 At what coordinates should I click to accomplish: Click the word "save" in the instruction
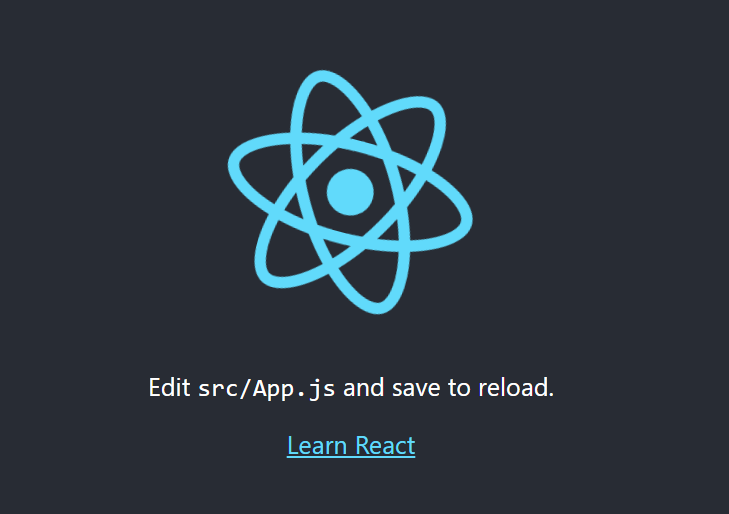(x=416, y=388)
